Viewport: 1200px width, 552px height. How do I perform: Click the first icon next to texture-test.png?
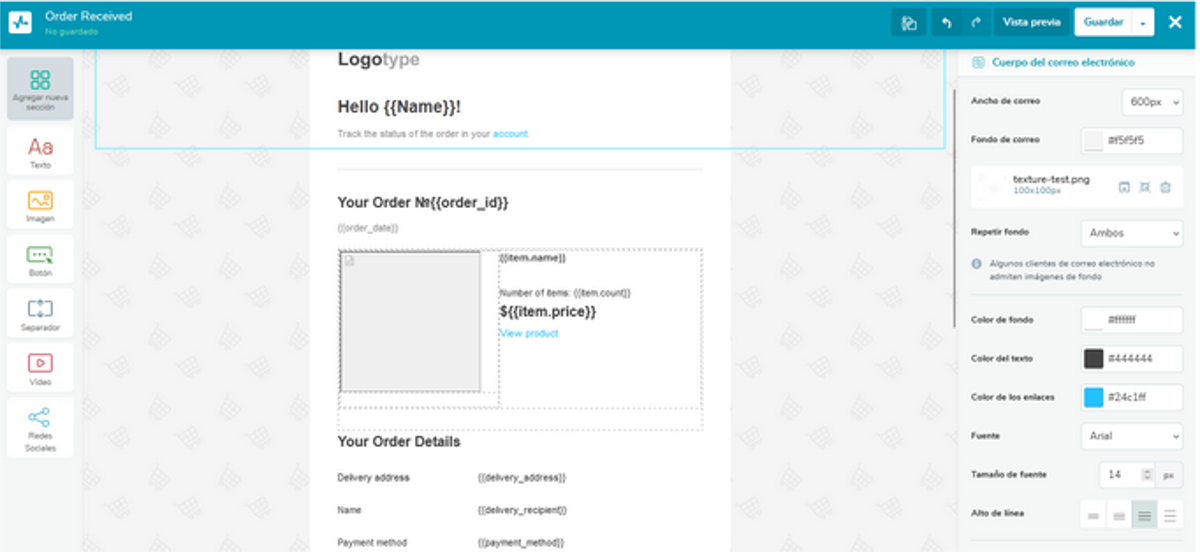(x=1123, y=187)
